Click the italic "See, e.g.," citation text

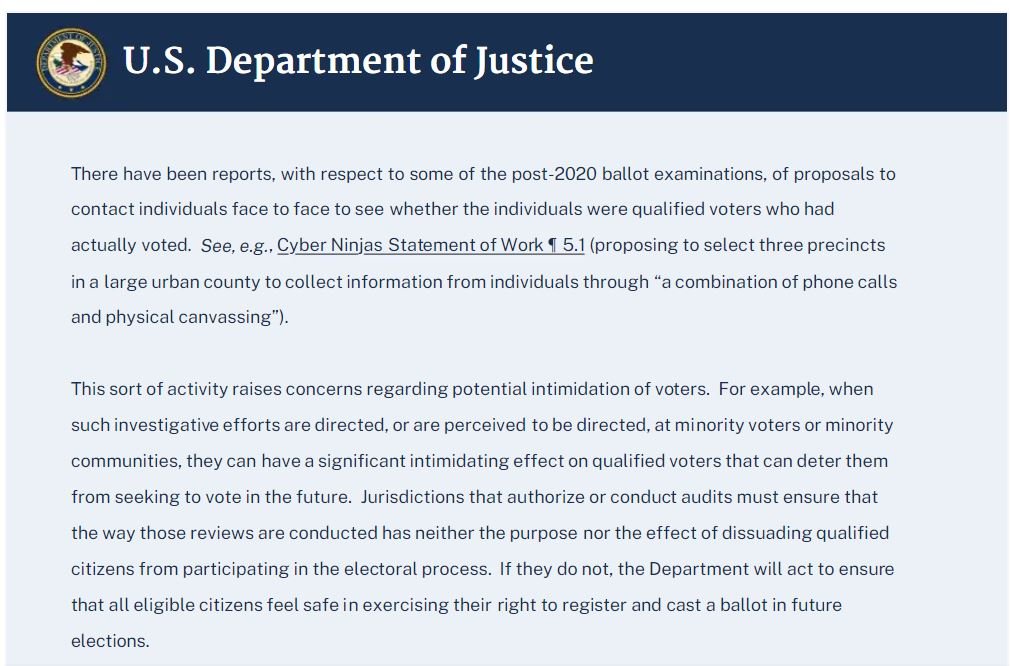(x=236, y=245)
